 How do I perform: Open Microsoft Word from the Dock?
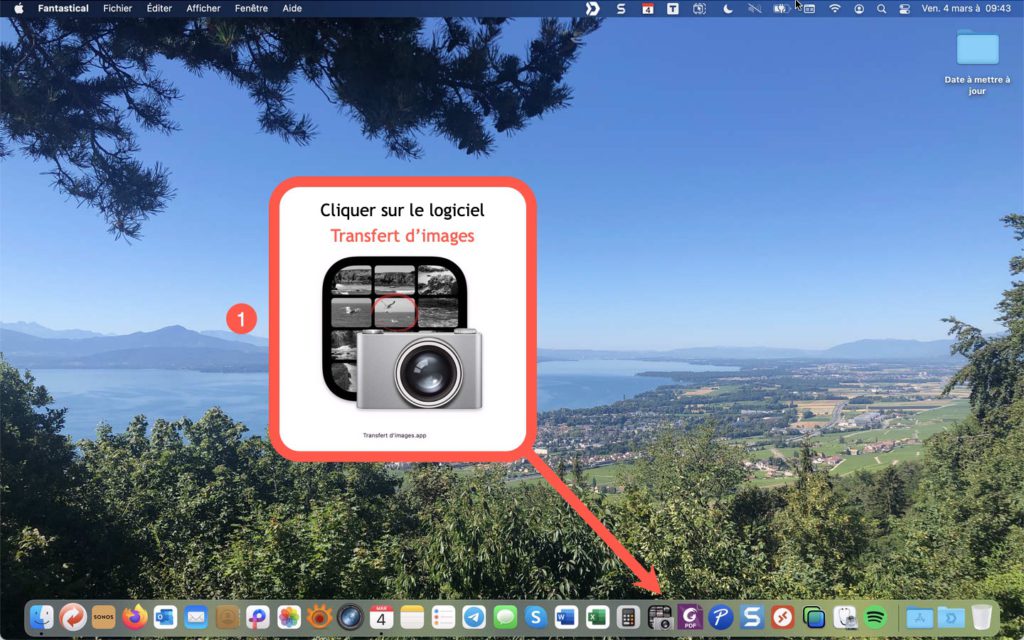566,617
